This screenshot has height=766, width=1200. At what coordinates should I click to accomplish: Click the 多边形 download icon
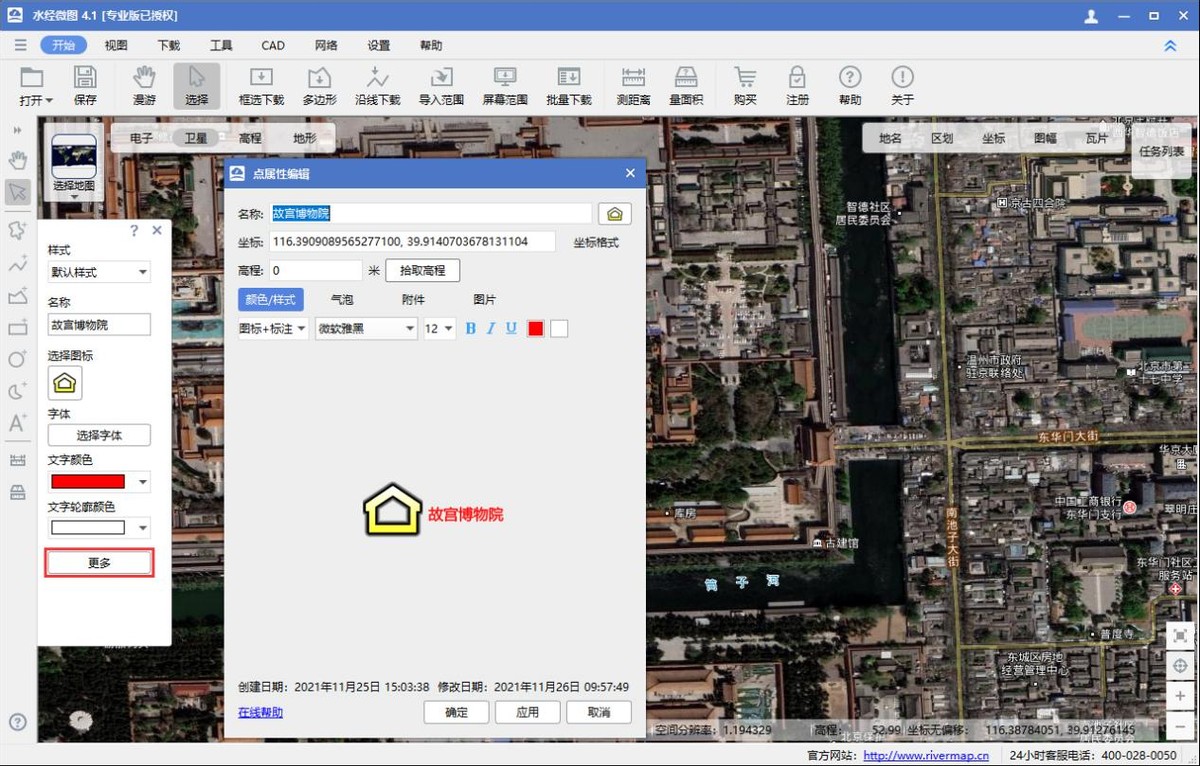pyautogui.click(x=319, y=77)
